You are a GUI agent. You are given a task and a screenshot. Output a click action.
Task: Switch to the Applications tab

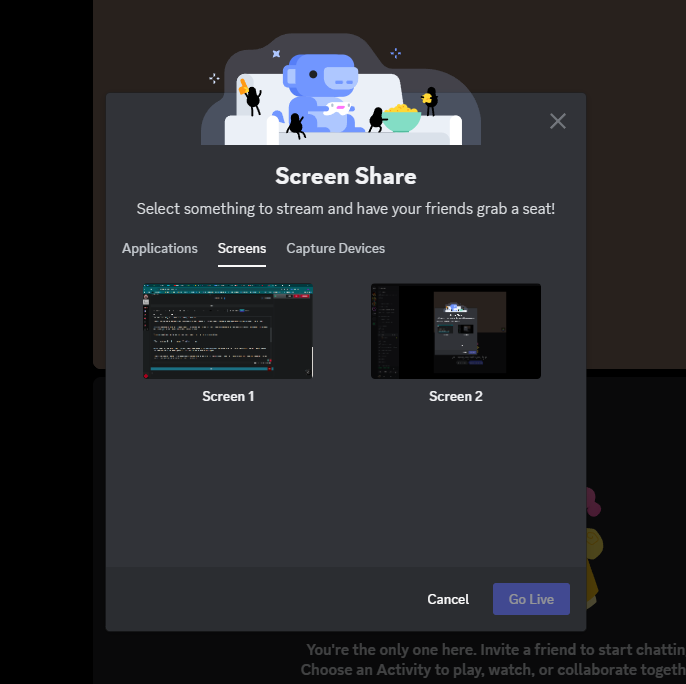pyautogui.click(x=160, y=249)
